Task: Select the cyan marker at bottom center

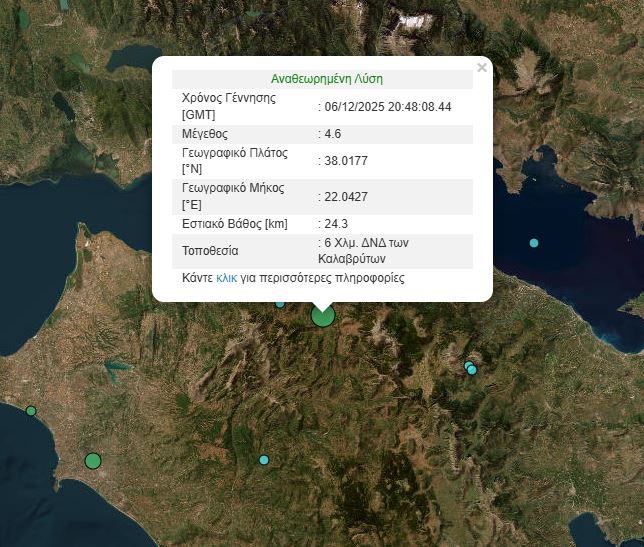Action: pyautogui.click(x=264, y=460)
